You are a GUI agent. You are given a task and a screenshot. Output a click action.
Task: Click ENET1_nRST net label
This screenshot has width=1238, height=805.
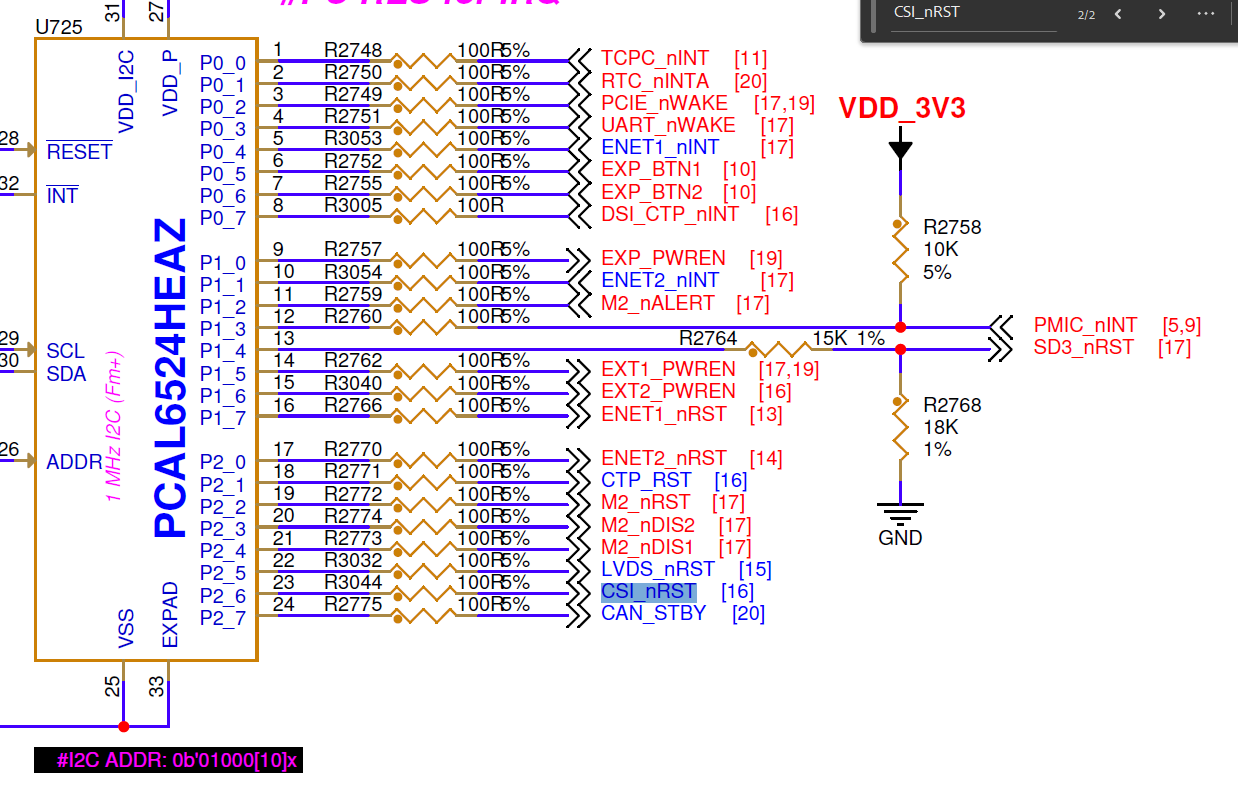tap(664, 414)
